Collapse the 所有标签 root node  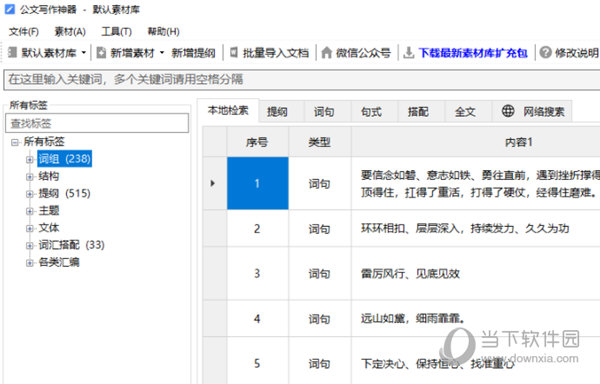[15, 143]
